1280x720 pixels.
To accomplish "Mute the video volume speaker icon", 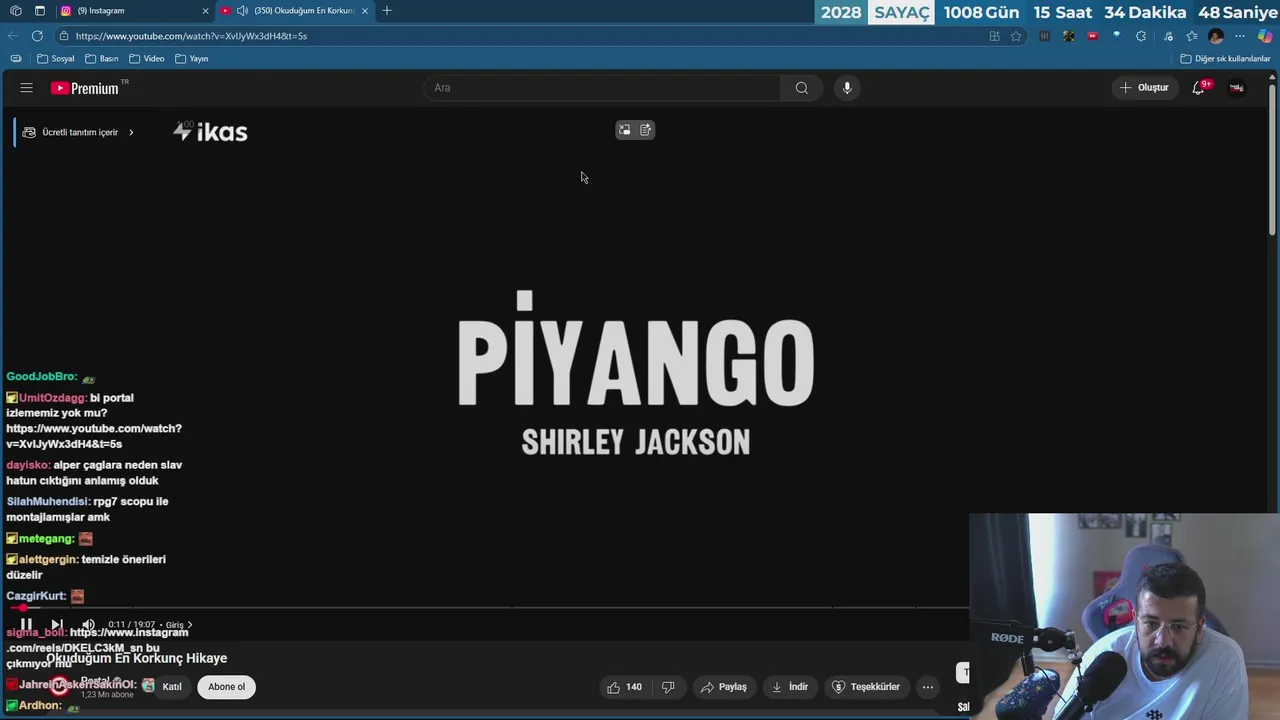I will [x=88, y=624].
